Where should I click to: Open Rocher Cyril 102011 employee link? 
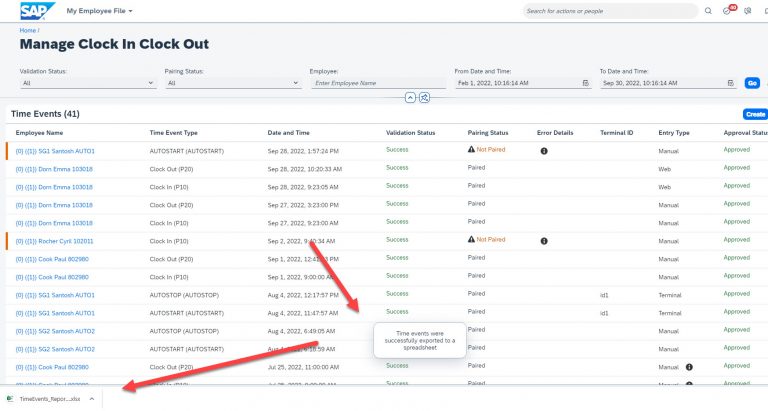pyautogui.click(x=54, y=241)
